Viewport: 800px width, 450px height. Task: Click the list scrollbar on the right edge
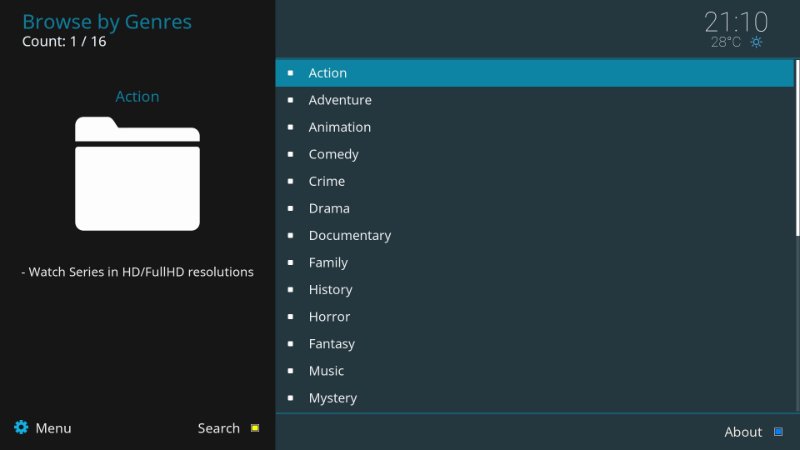(797, 150)
